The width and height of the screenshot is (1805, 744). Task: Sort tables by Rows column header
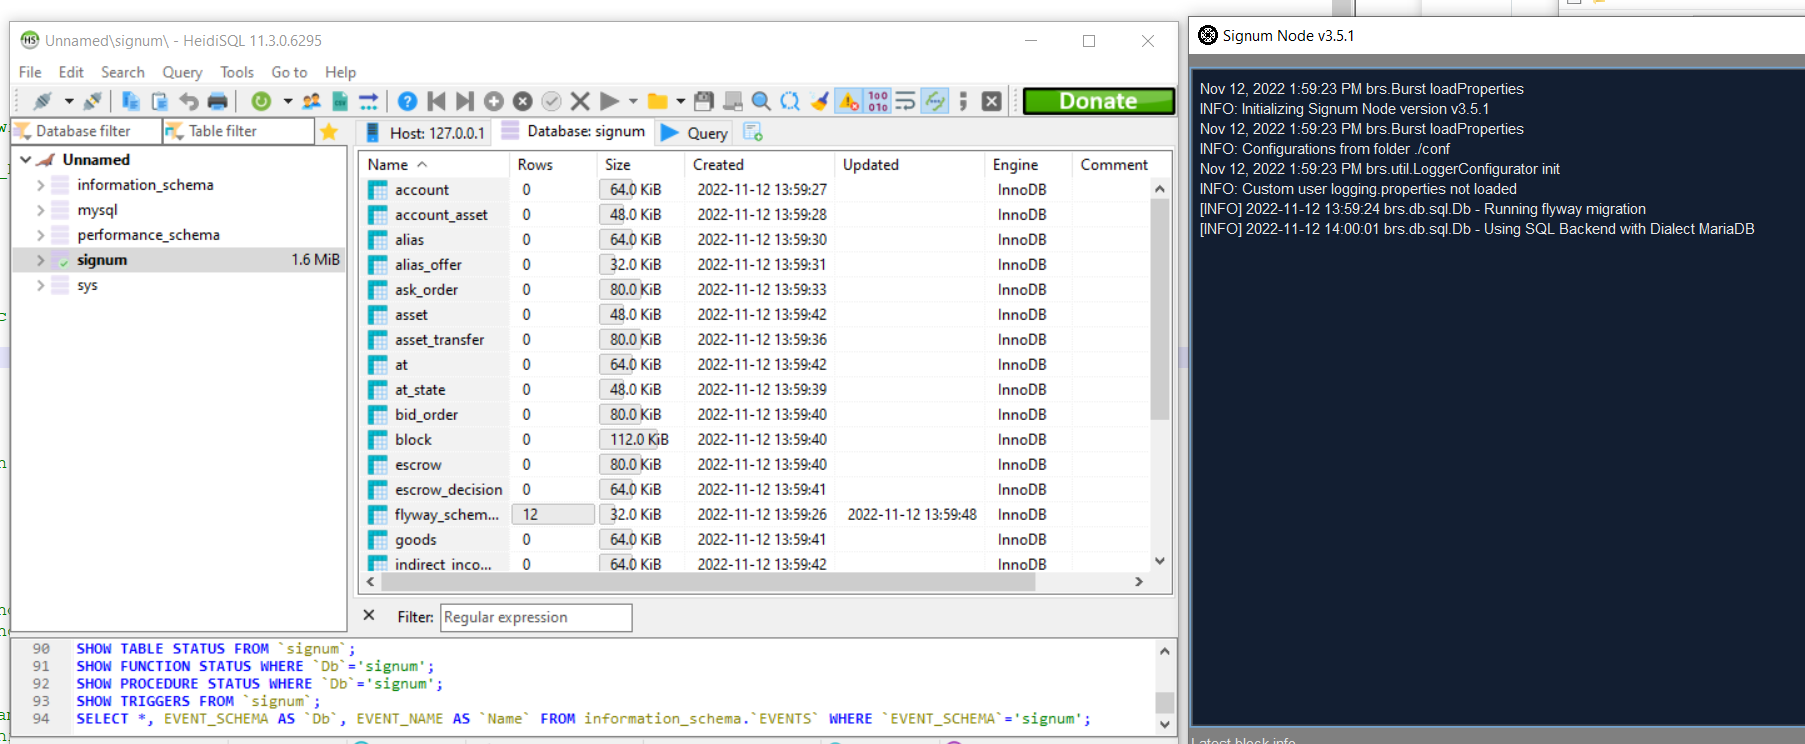[x=552, y=164]
